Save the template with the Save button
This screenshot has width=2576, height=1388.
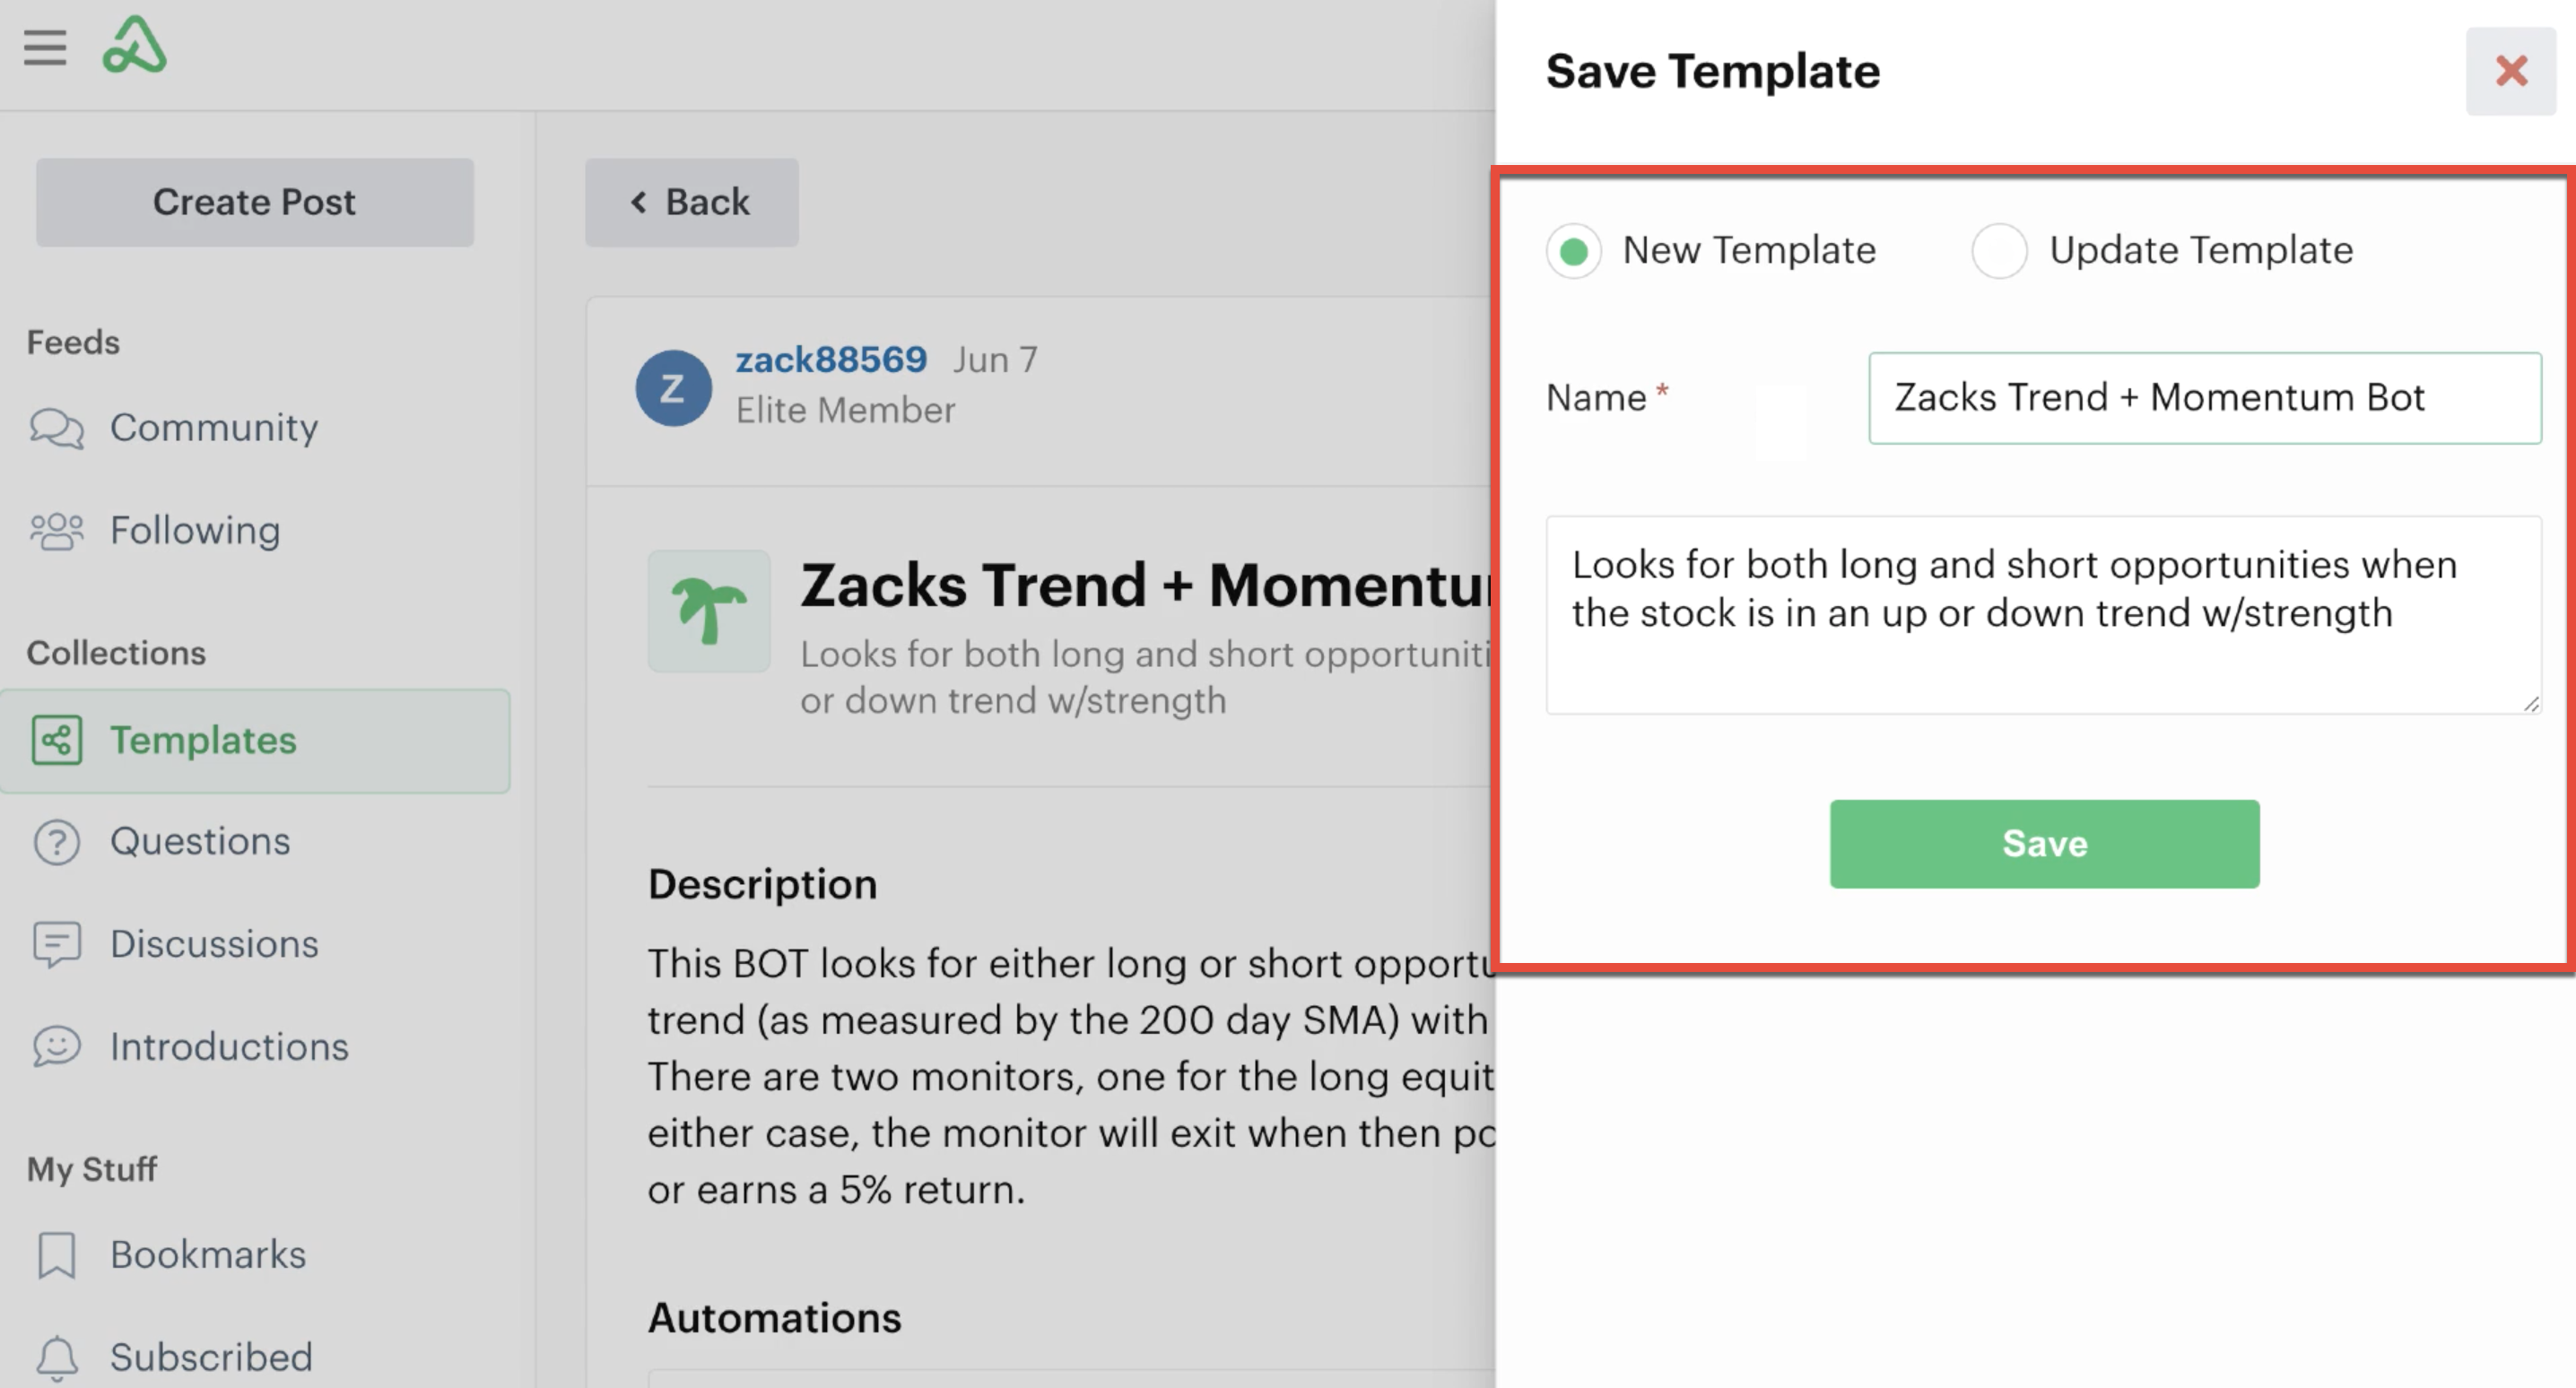click(2044, 844)
